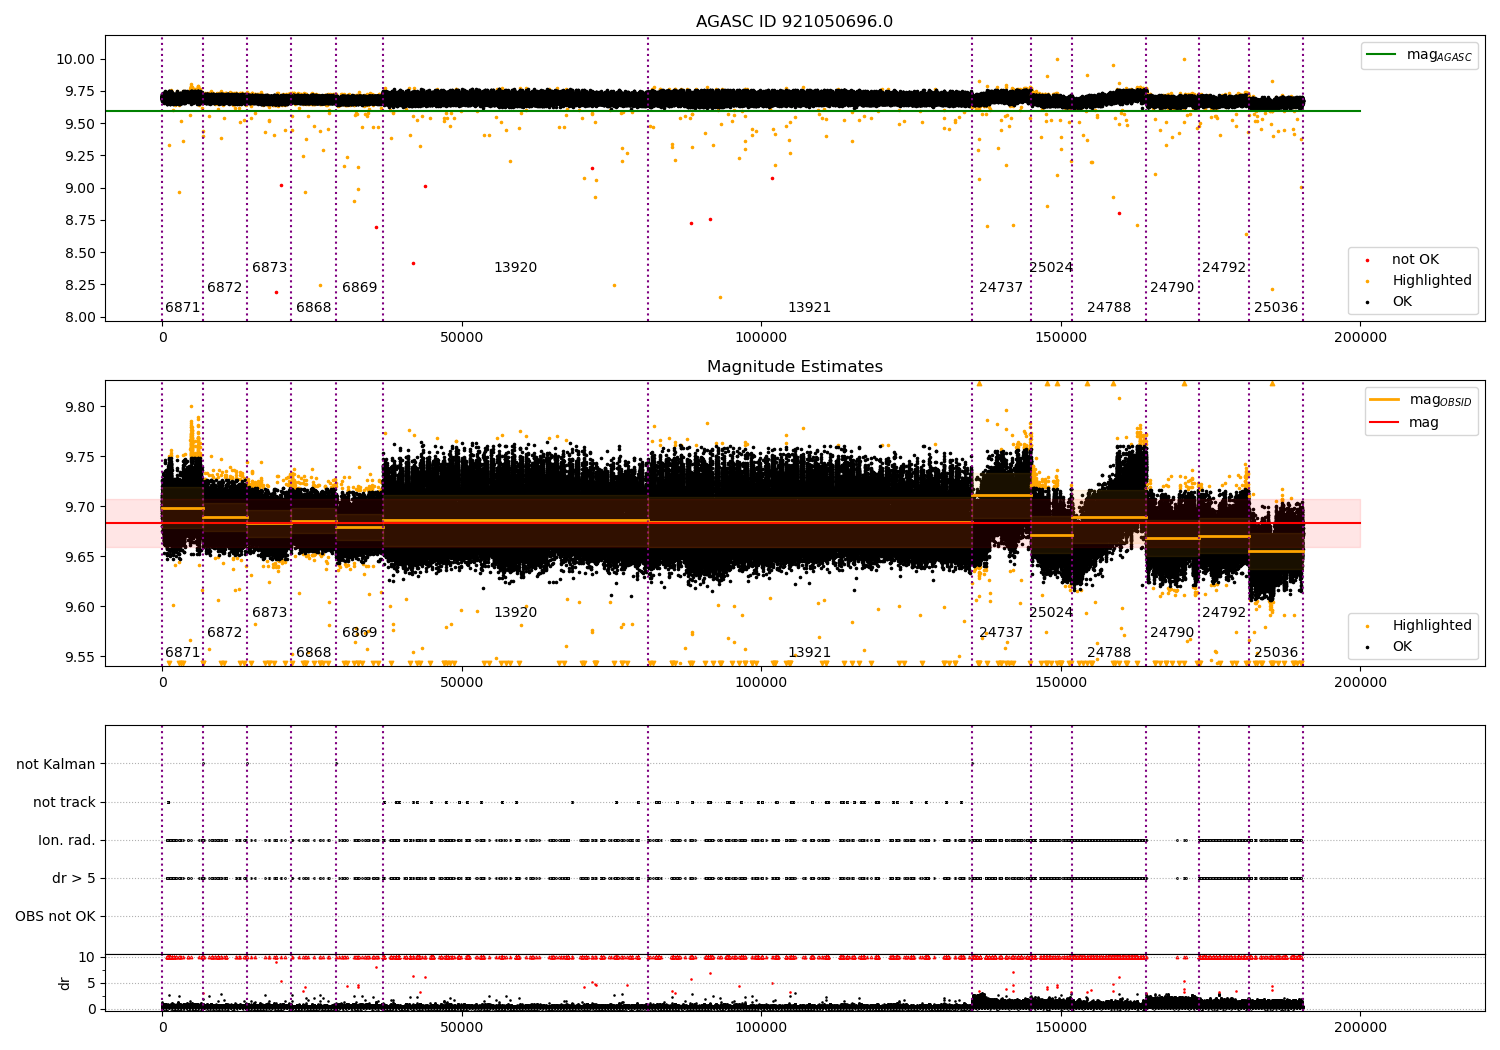Viewport: 1500px width, 1050px height.
Task: Click the 'Ion. rad.' row label
Action: tap(67, 840)
